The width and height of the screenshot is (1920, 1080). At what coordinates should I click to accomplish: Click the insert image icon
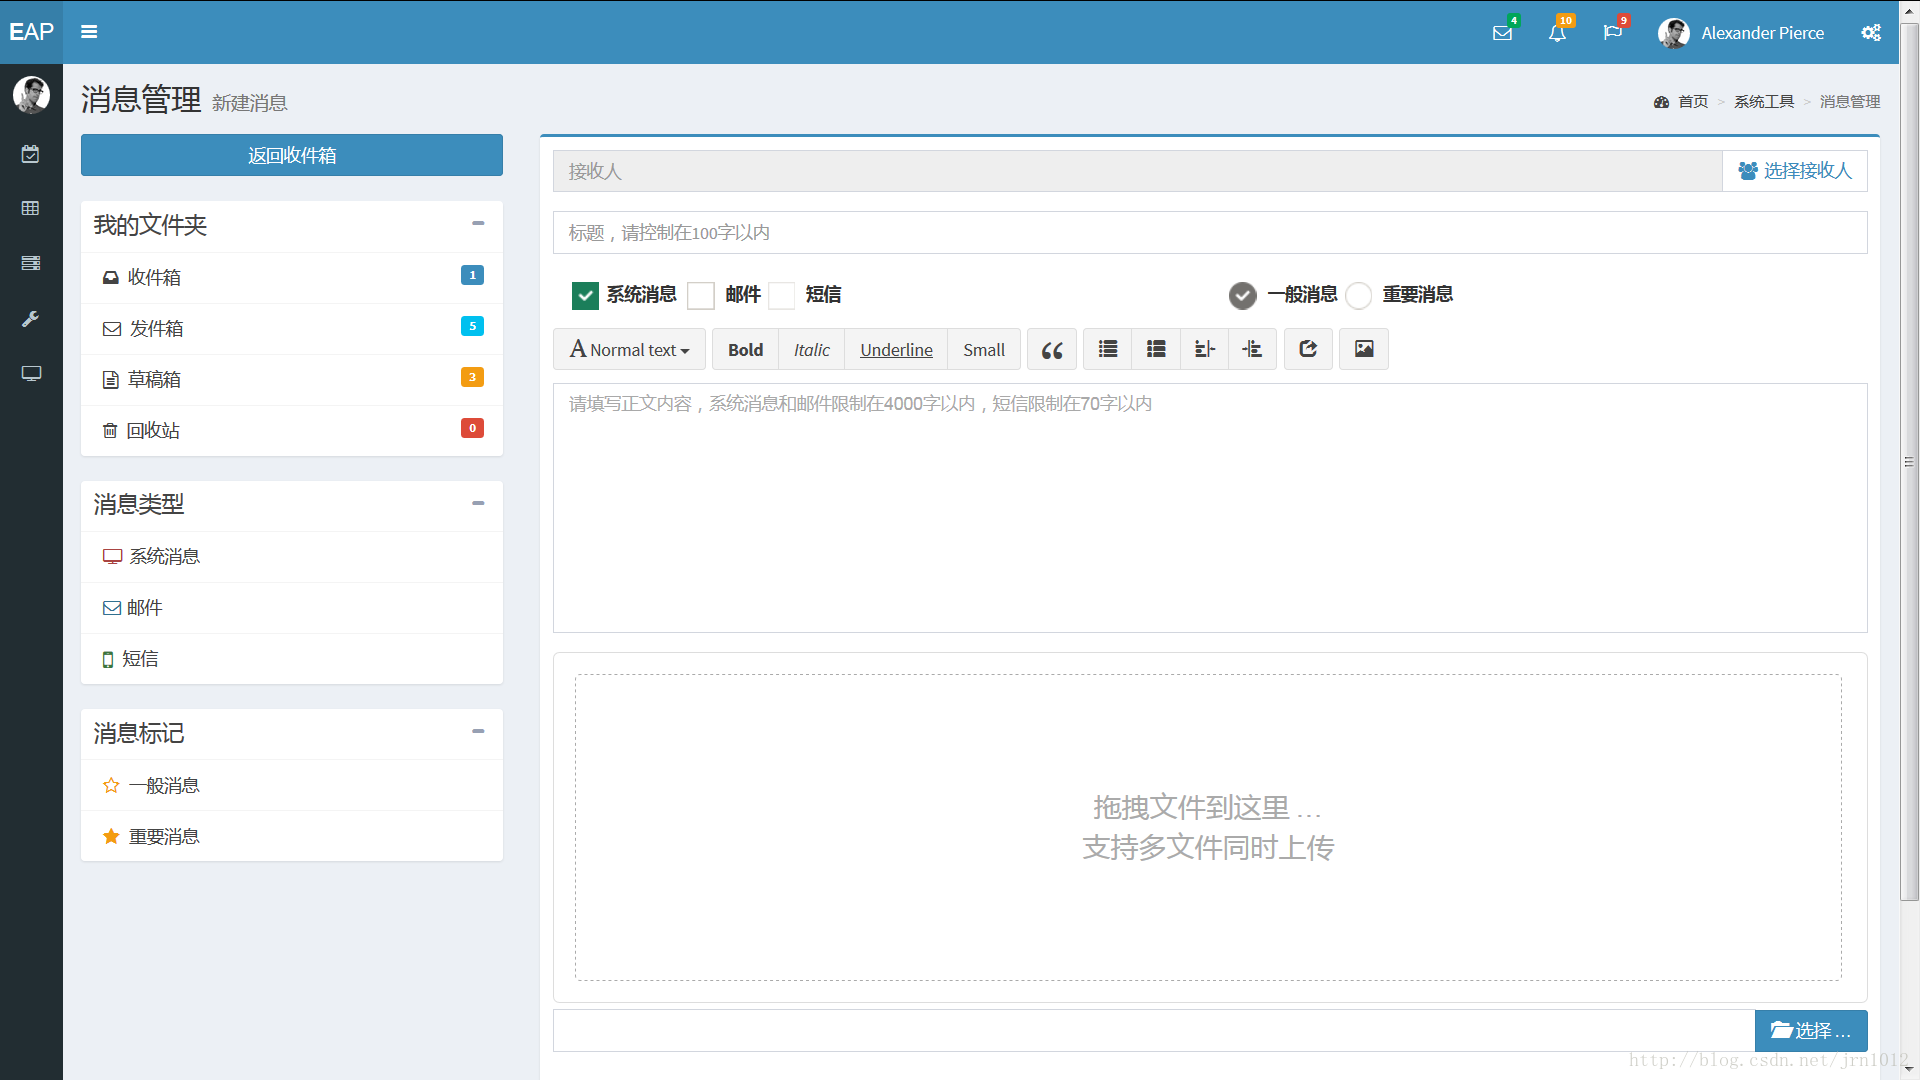[1364, 348]
